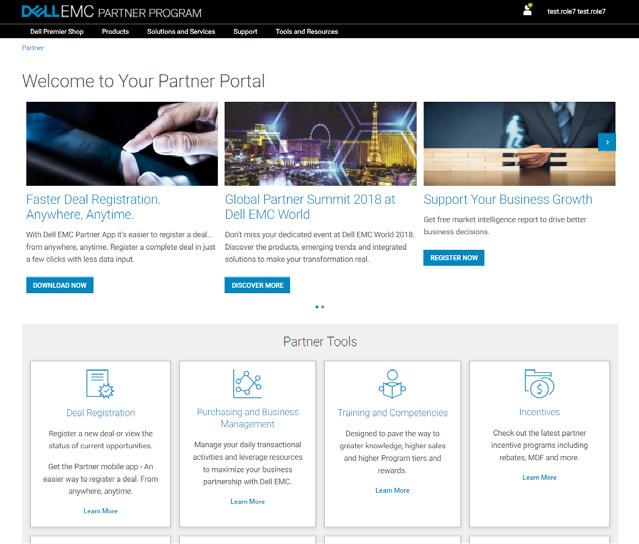The width and height of the screenshot is (639, 544).
Task: Open the Support menu
Action: coord(245,31)
